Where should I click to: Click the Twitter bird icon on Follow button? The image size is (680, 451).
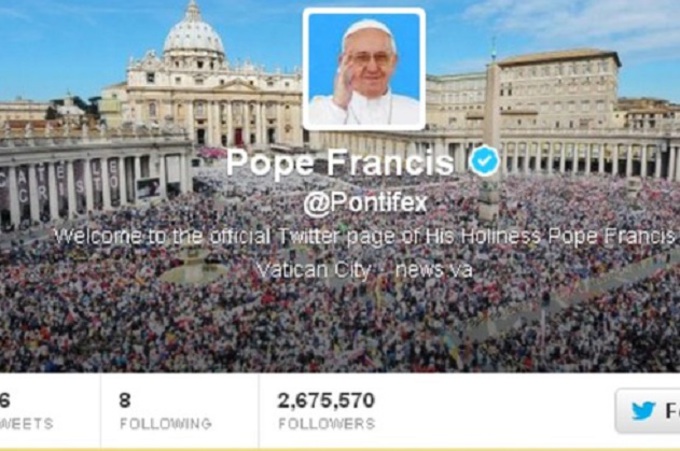[x=643, y=410]
